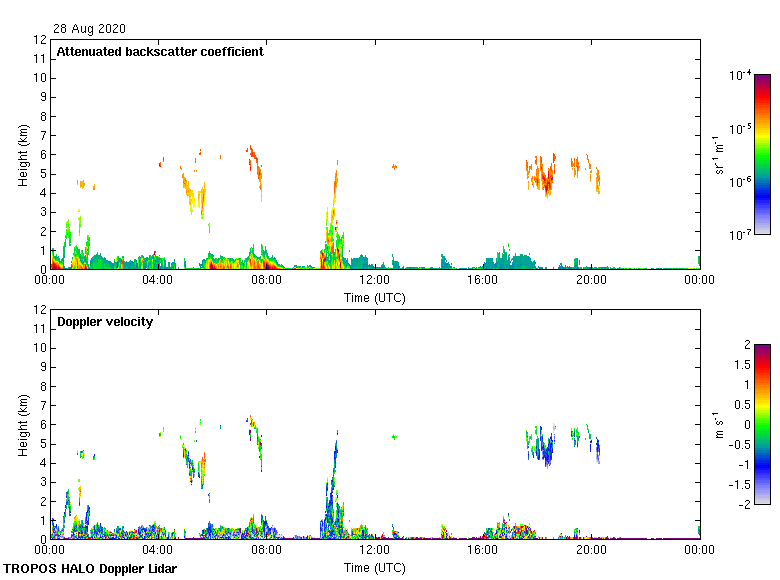Image resolution: width=780 pixels, height=580 pixels.
Task: Click the 04:00 tick on the backscatter time axis
Action: (158, 280)
